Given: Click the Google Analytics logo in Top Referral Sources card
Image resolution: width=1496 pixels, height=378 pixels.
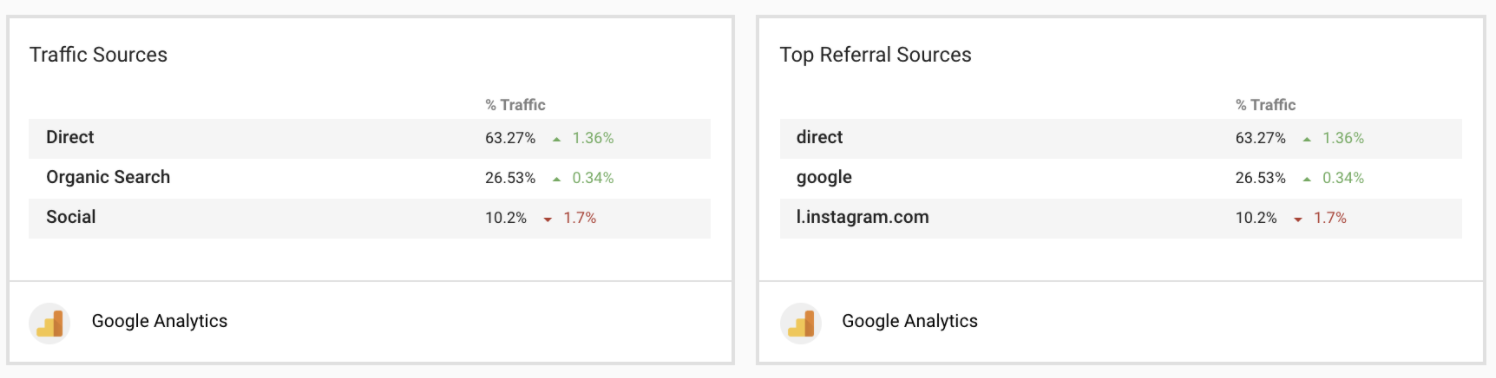Looking at the screenshot, I should coord(800,322).
